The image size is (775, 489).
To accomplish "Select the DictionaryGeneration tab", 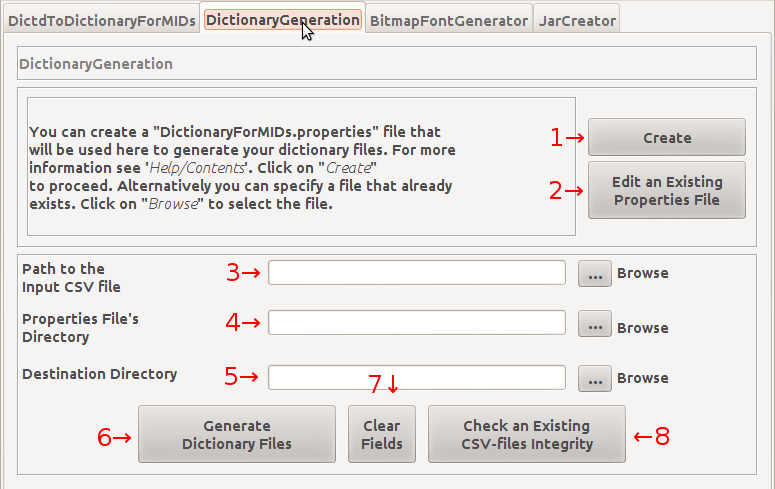I will pyautogui.click(x=282, y=19).
